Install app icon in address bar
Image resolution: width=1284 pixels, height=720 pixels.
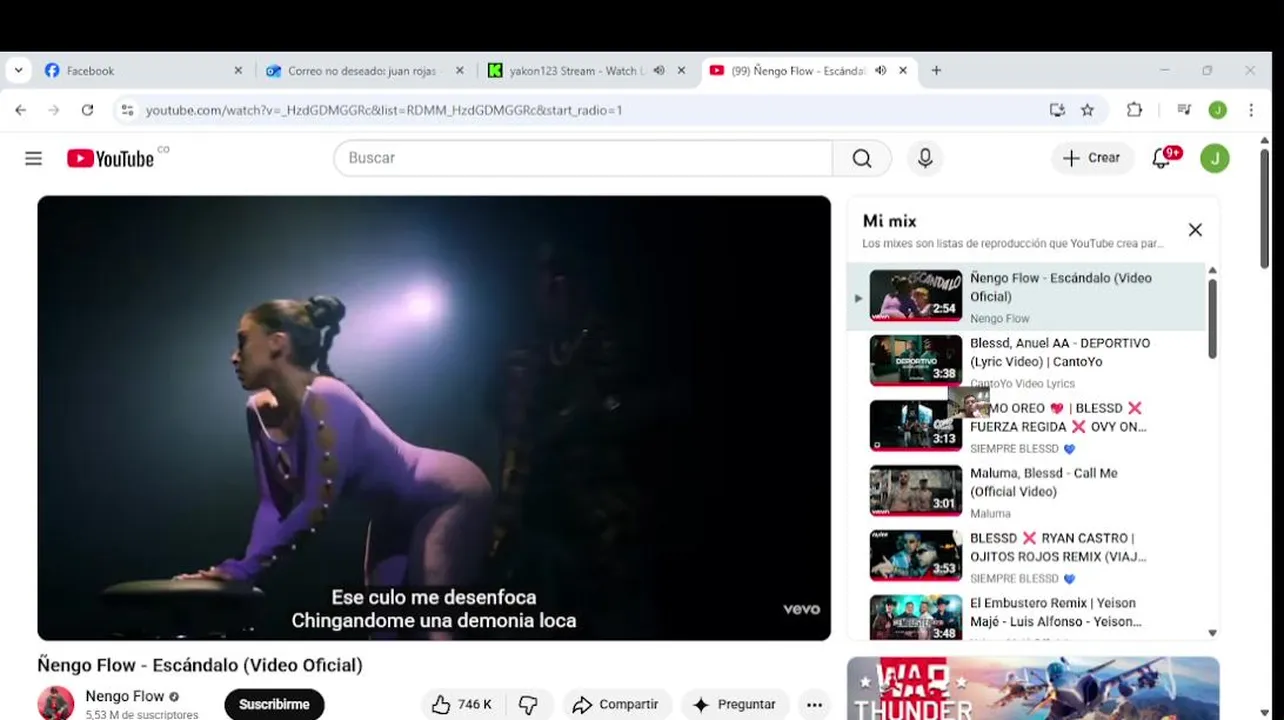tap(1057, 110)
